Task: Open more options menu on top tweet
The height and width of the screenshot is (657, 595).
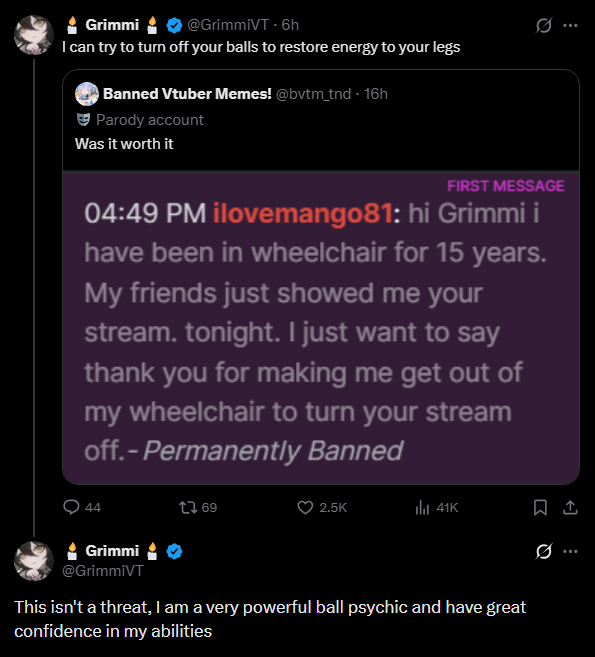Action: 570,26
